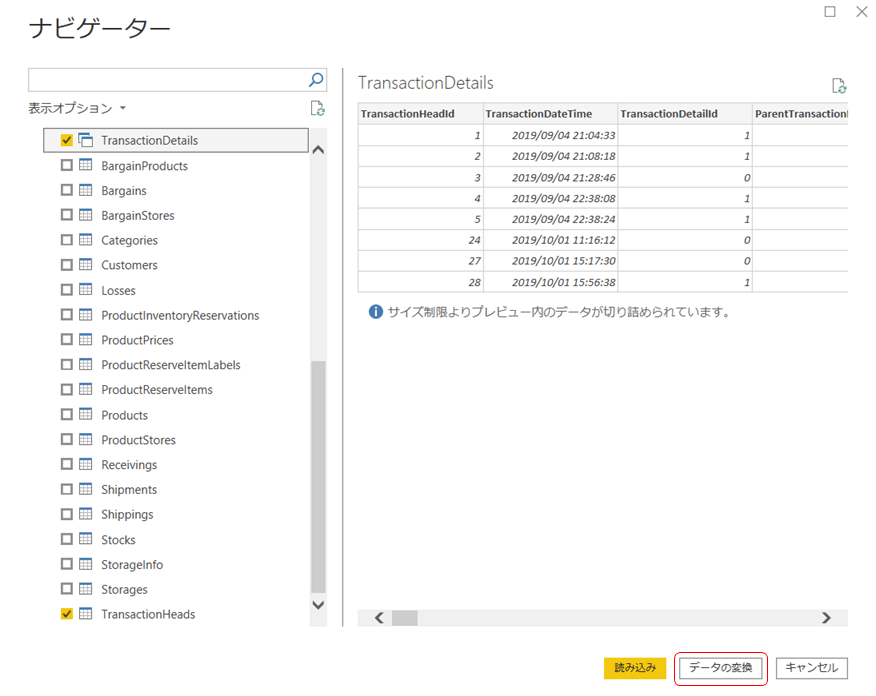Click the table icon next to Shipments

tap(85, 489)
